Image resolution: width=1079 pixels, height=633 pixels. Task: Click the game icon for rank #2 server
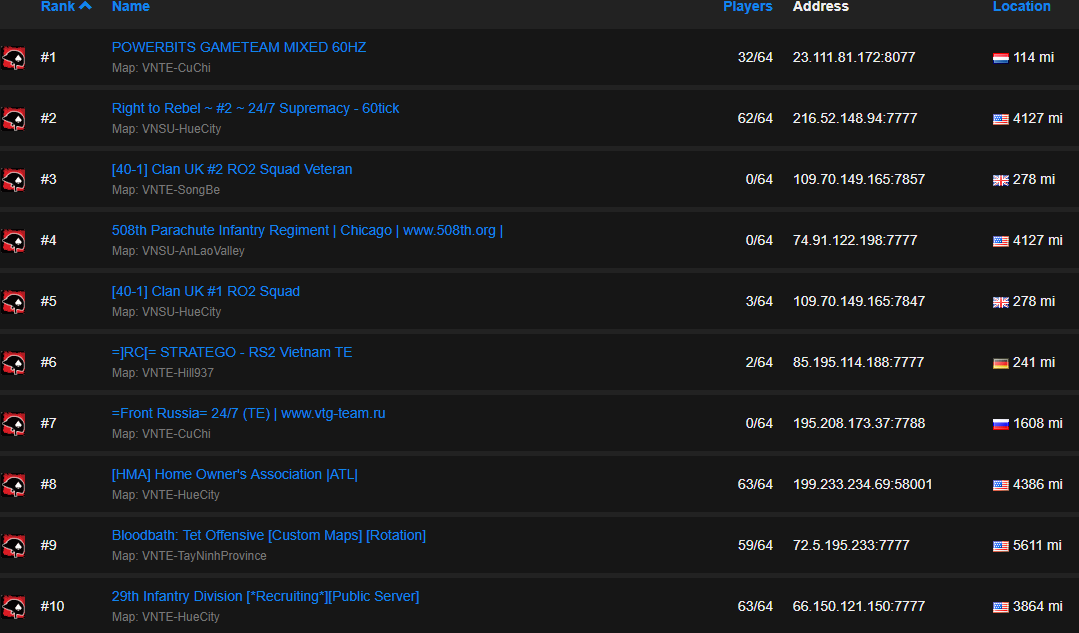pos(13,120)
